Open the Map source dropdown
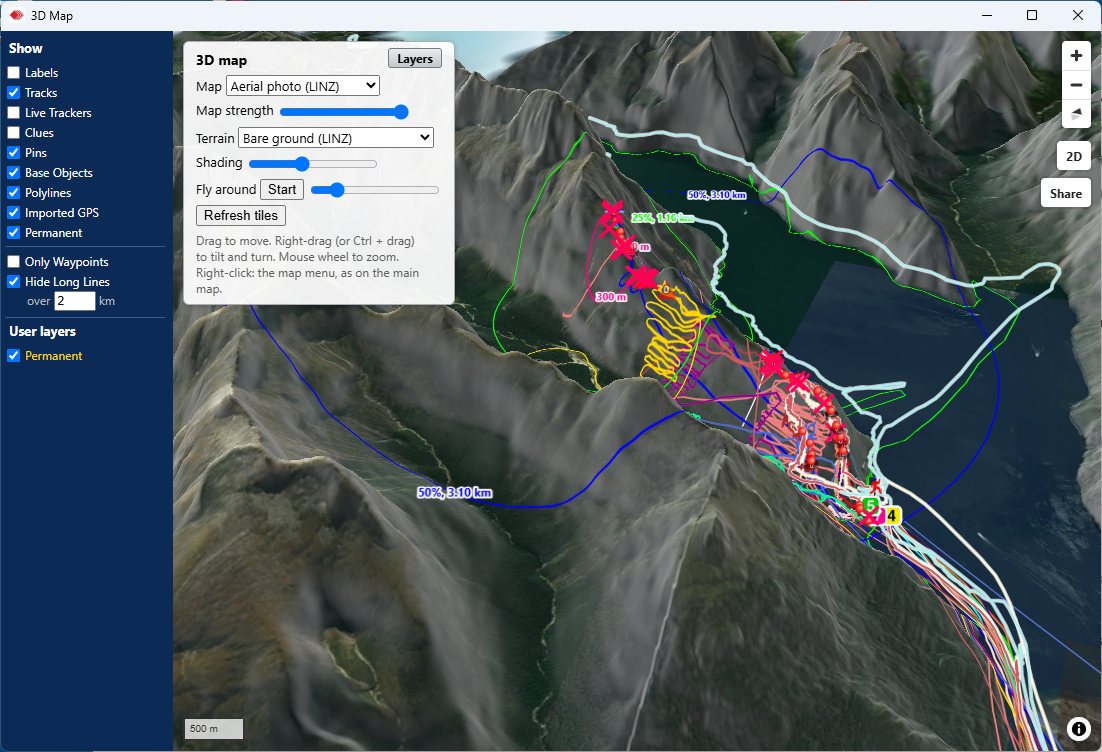This screenshot has width=1102, height=752. tap(303, 86)
